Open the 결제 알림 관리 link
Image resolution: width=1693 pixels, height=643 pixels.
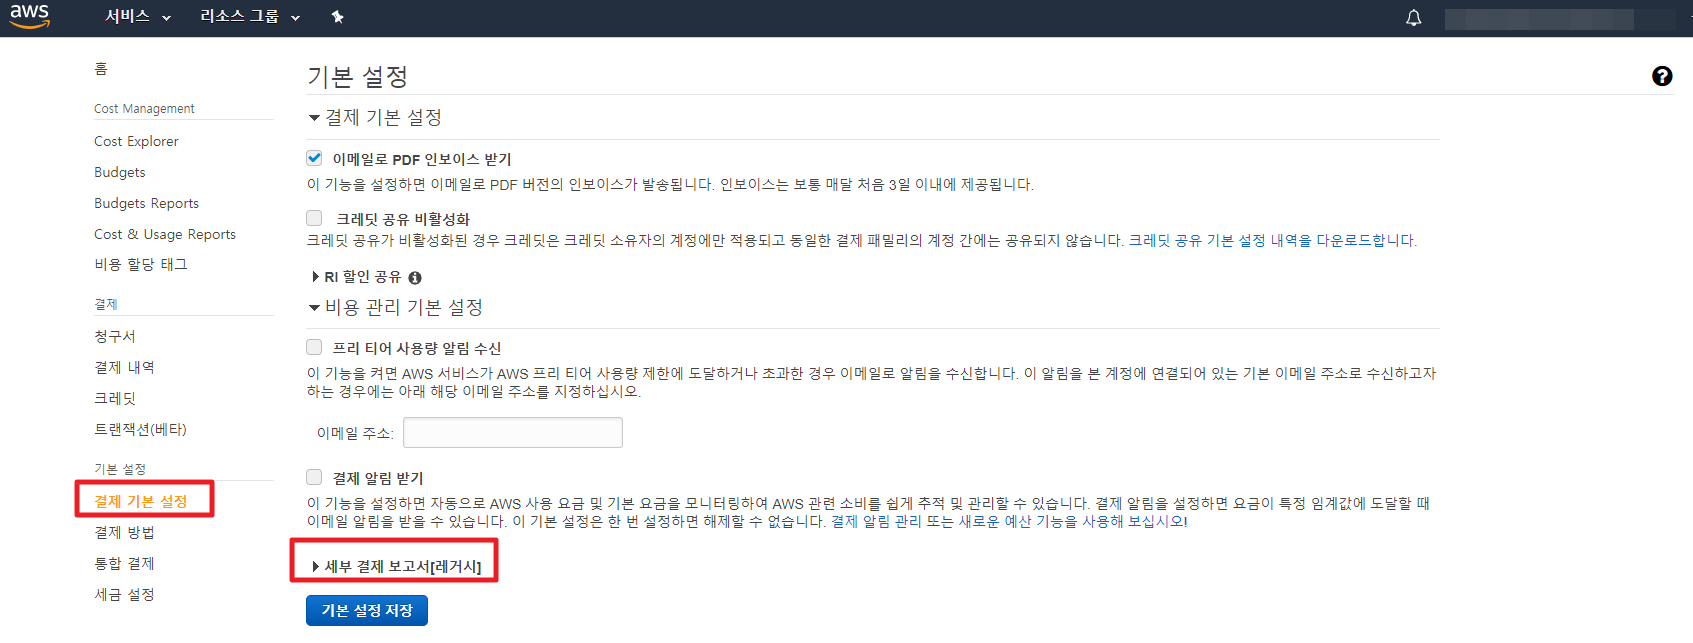pos(876,521)
